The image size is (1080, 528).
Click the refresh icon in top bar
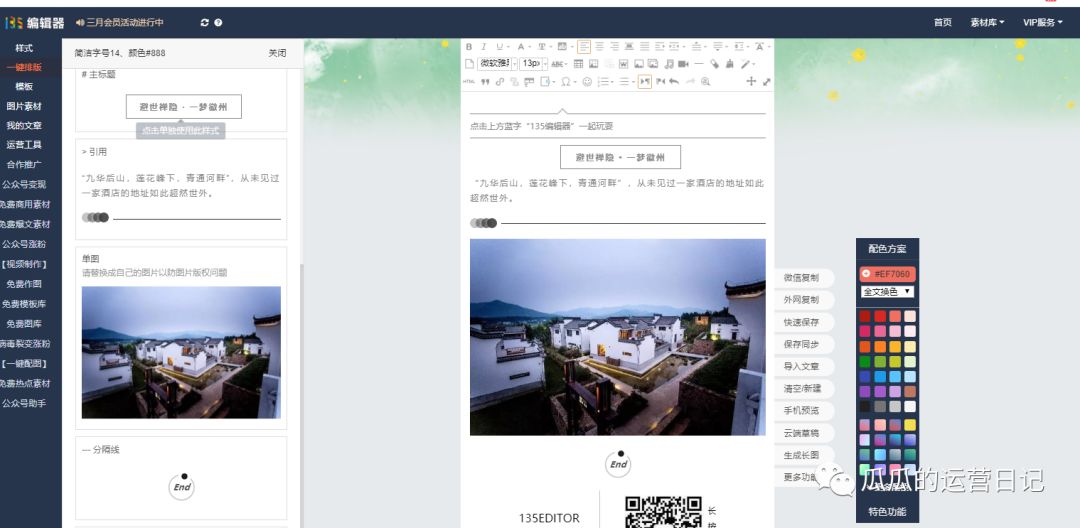(x=205, y=23)
